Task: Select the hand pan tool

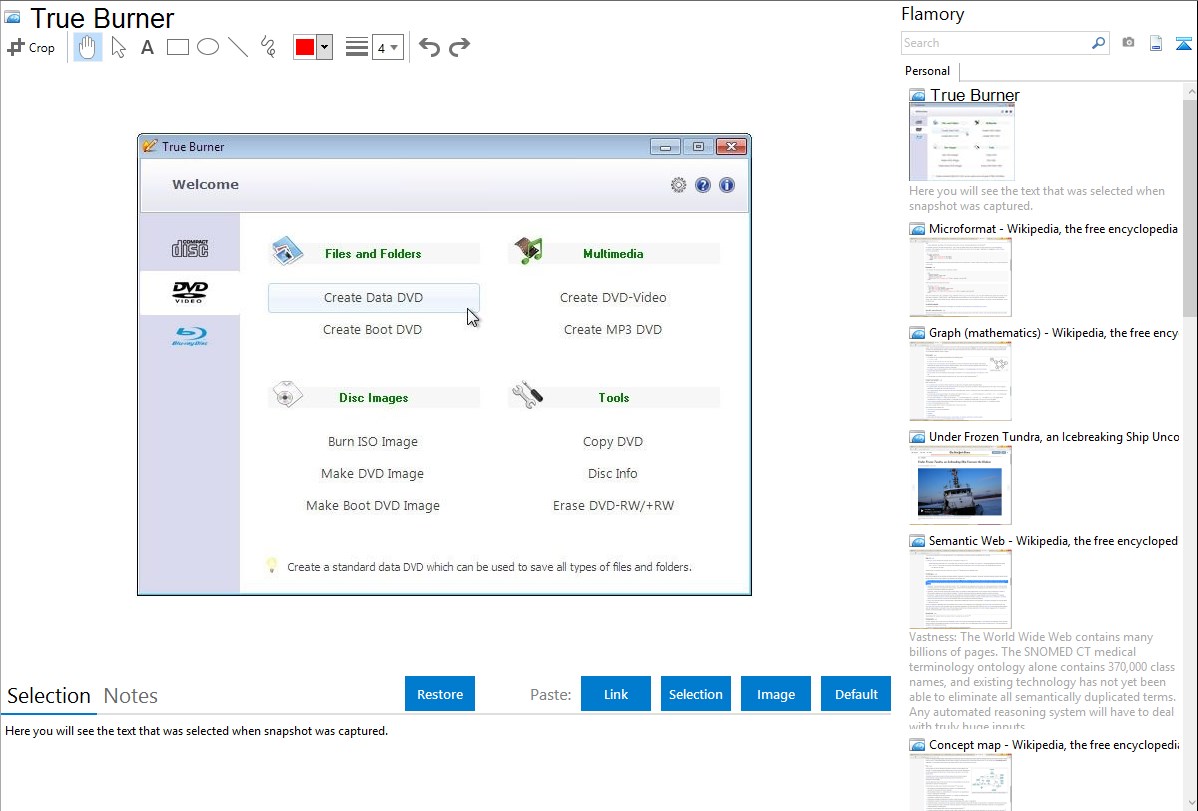Action: tap(88, 47)
